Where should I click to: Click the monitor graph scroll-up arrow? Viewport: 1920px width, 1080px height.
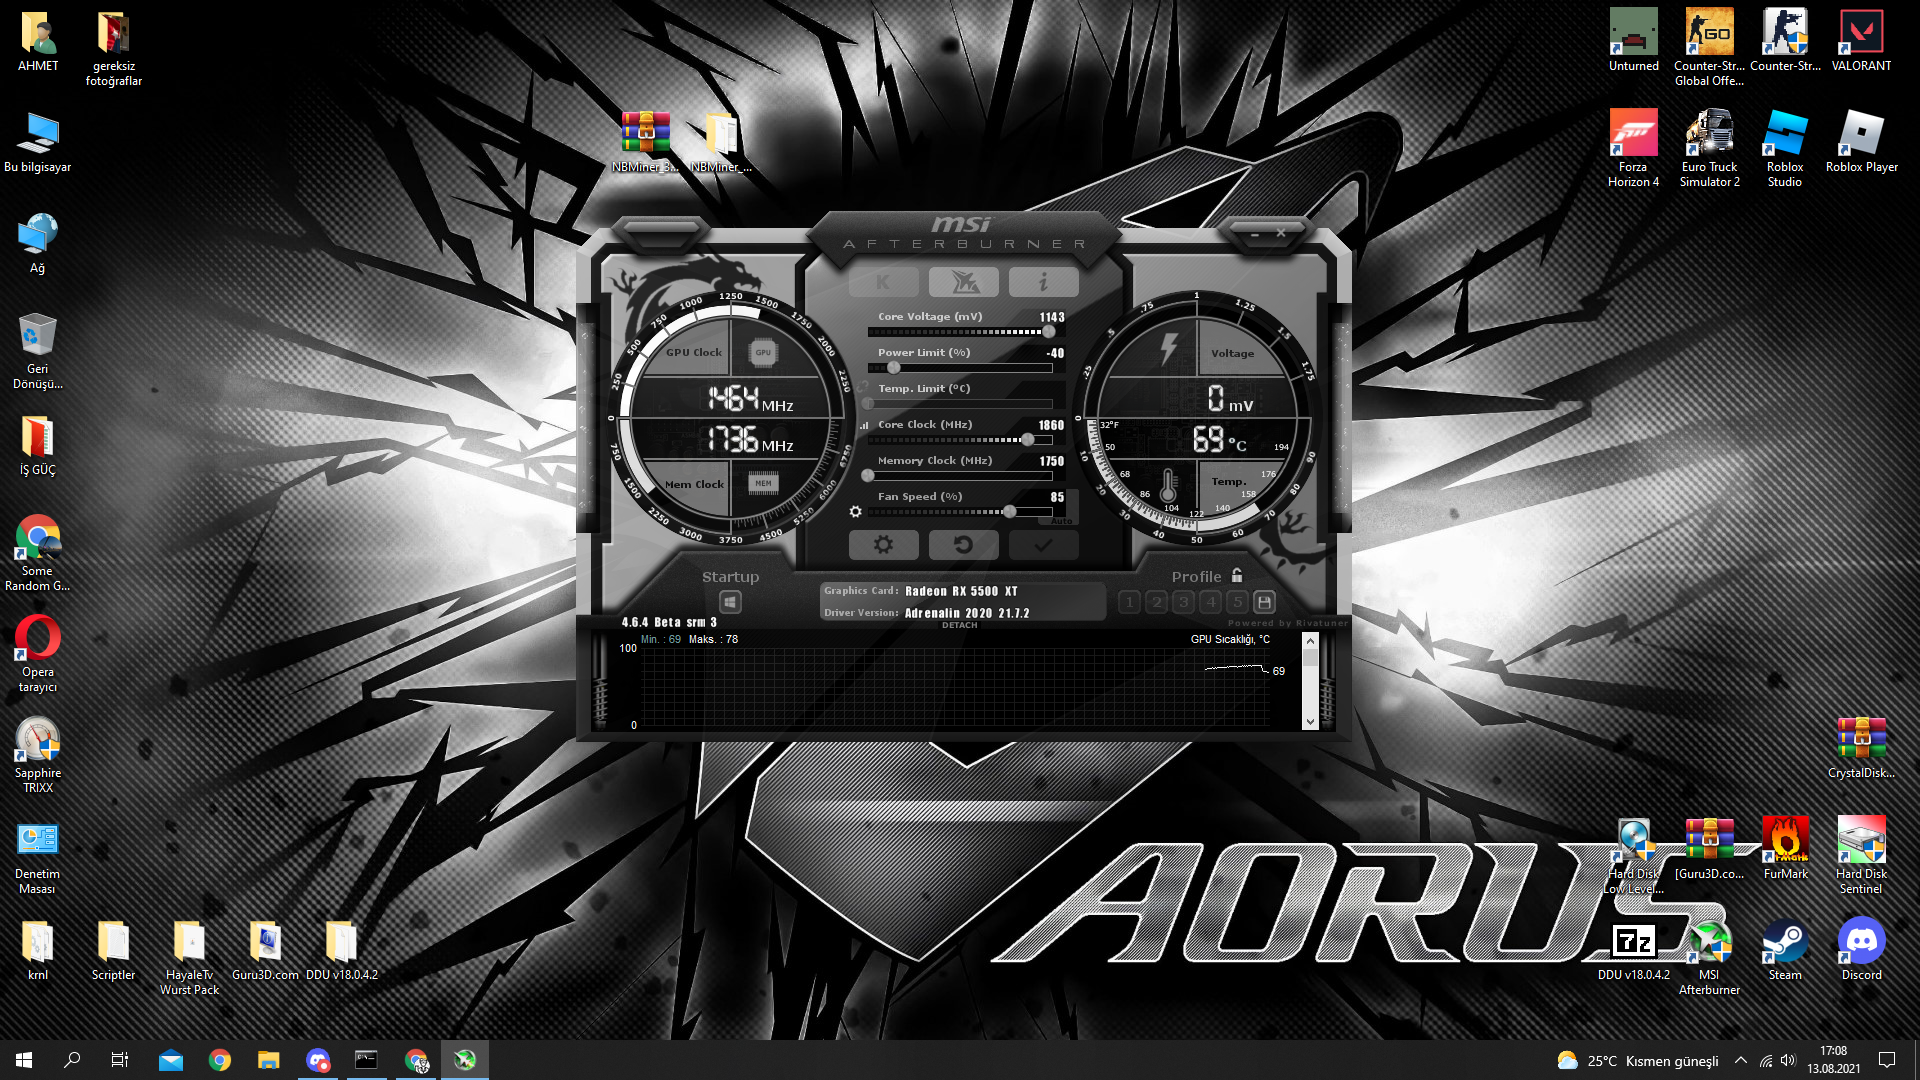[x=1310, y=642]
